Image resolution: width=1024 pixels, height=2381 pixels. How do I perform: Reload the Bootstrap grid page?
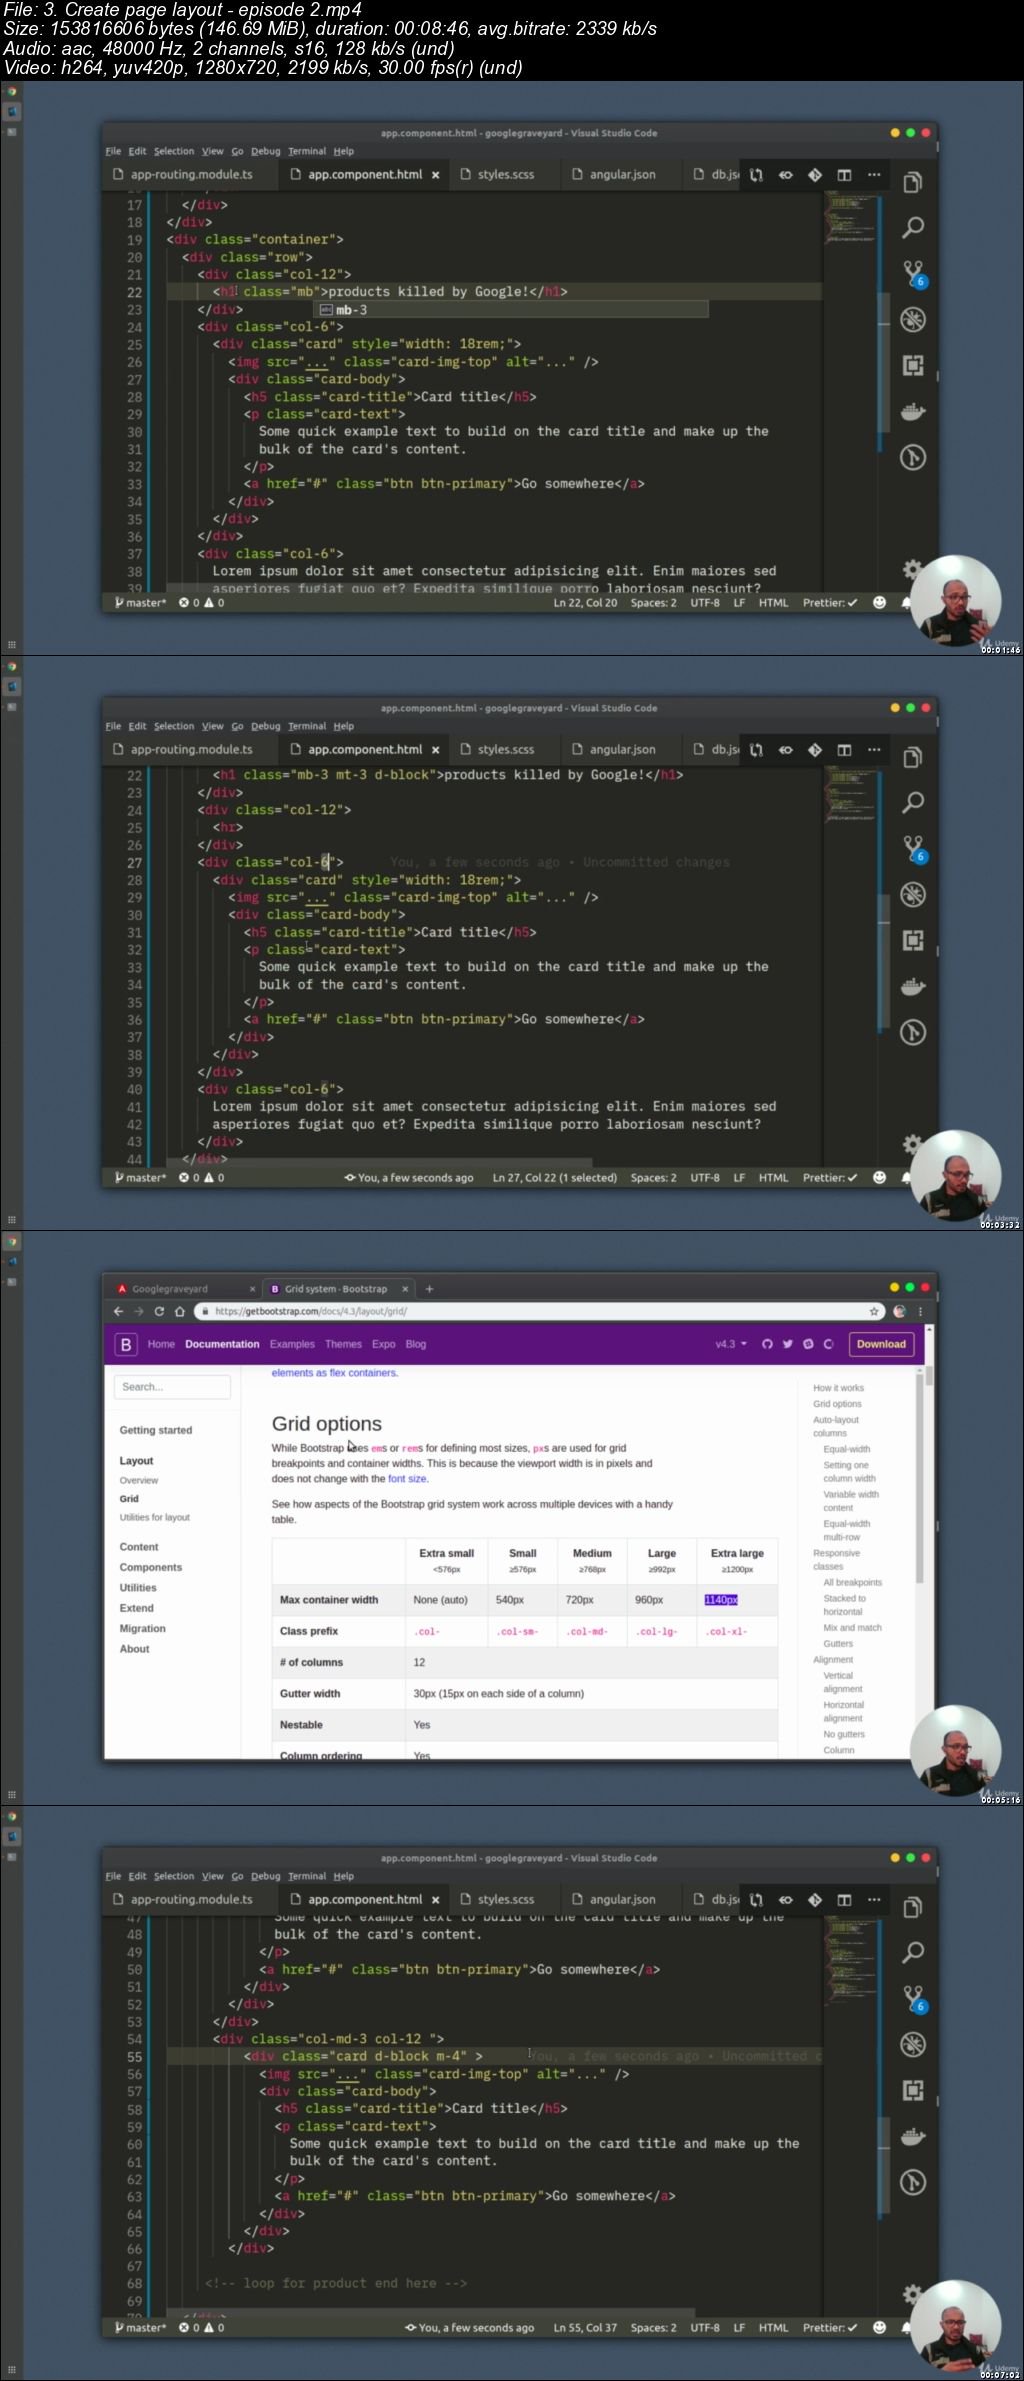(x=159, y=1311)
